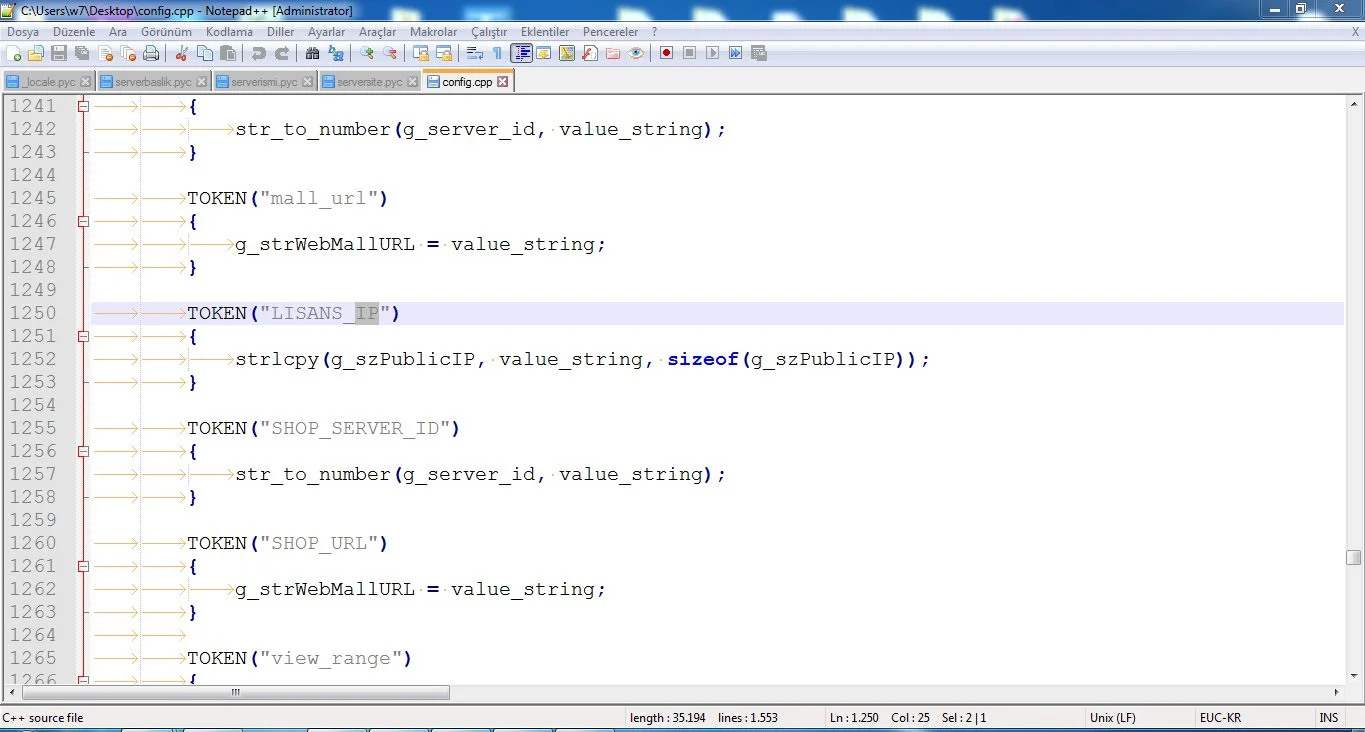Collapse the fold marker on line 1261
The width and height of the screenshot is (1365, 732).
(x=83, y=566)
